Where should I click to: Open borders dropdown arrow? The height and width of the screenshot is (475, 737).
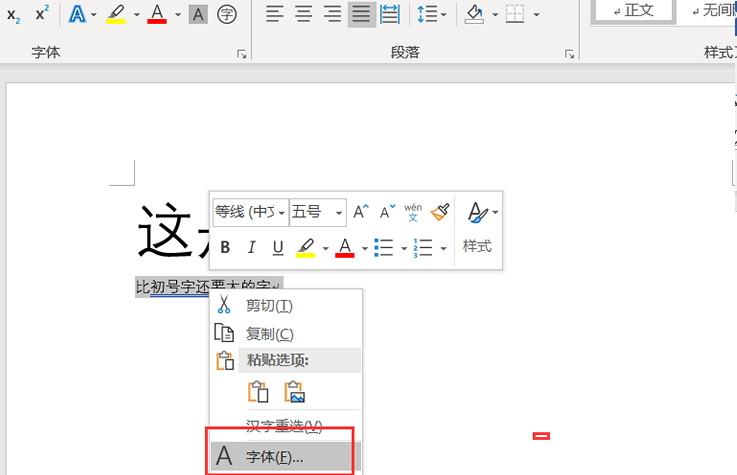coord(536,15)
